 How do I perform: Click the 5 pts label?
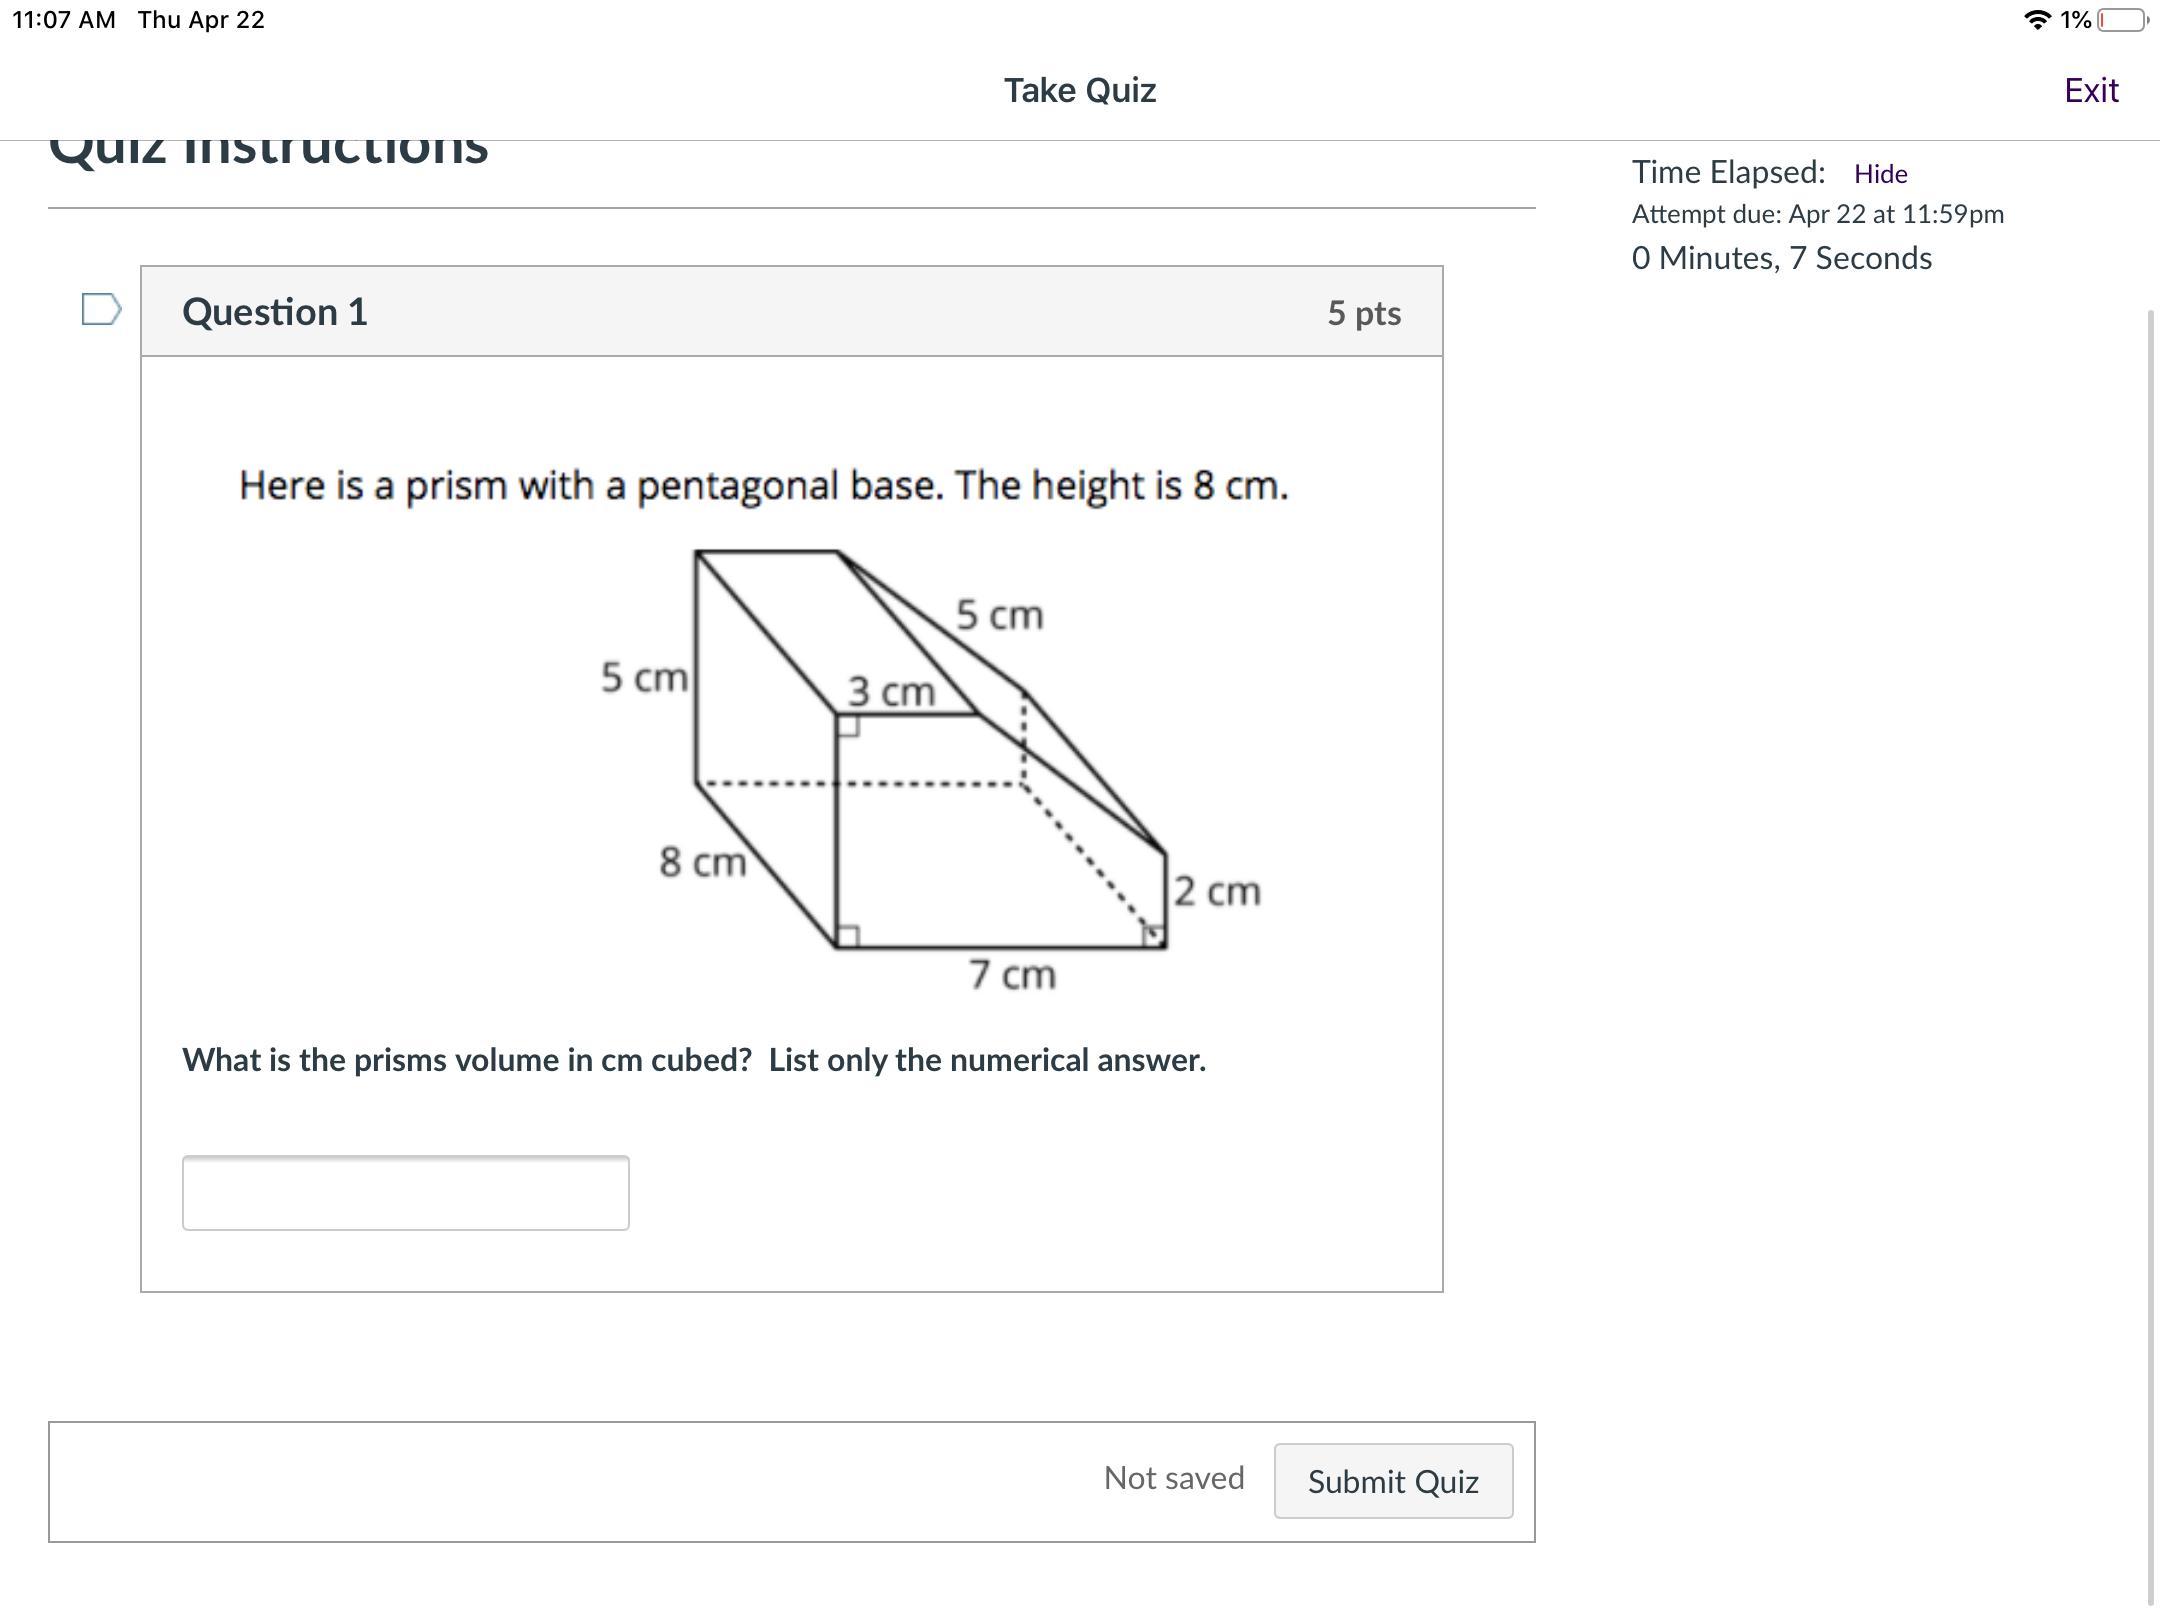1364,313
